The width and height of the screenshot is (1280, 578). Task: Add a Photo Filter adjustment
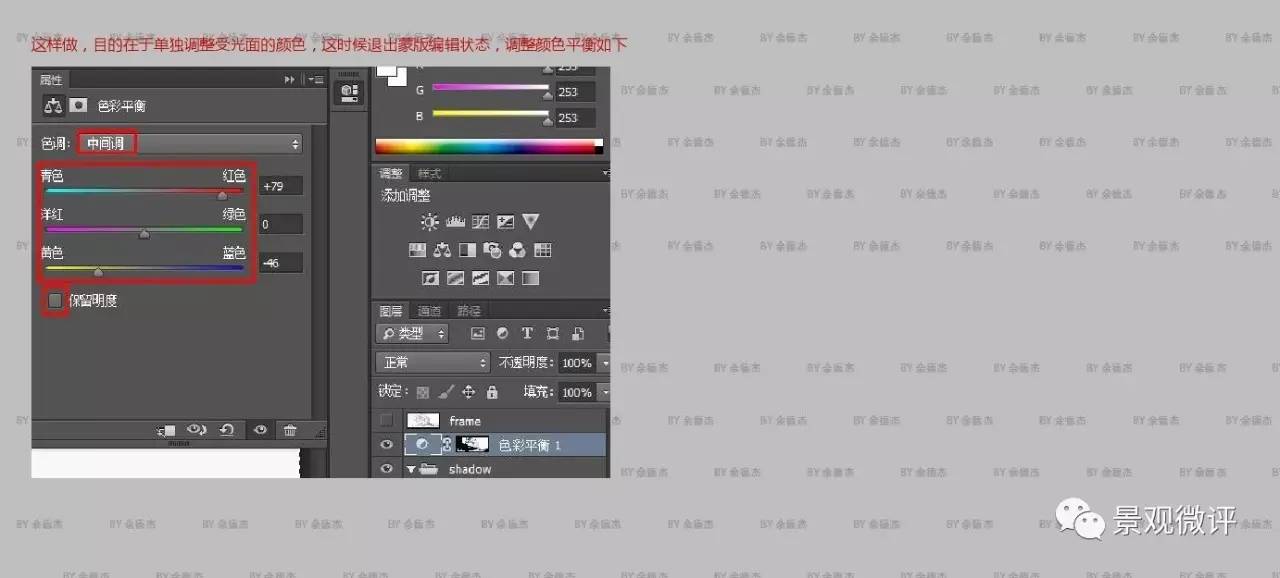pos(492,250)
